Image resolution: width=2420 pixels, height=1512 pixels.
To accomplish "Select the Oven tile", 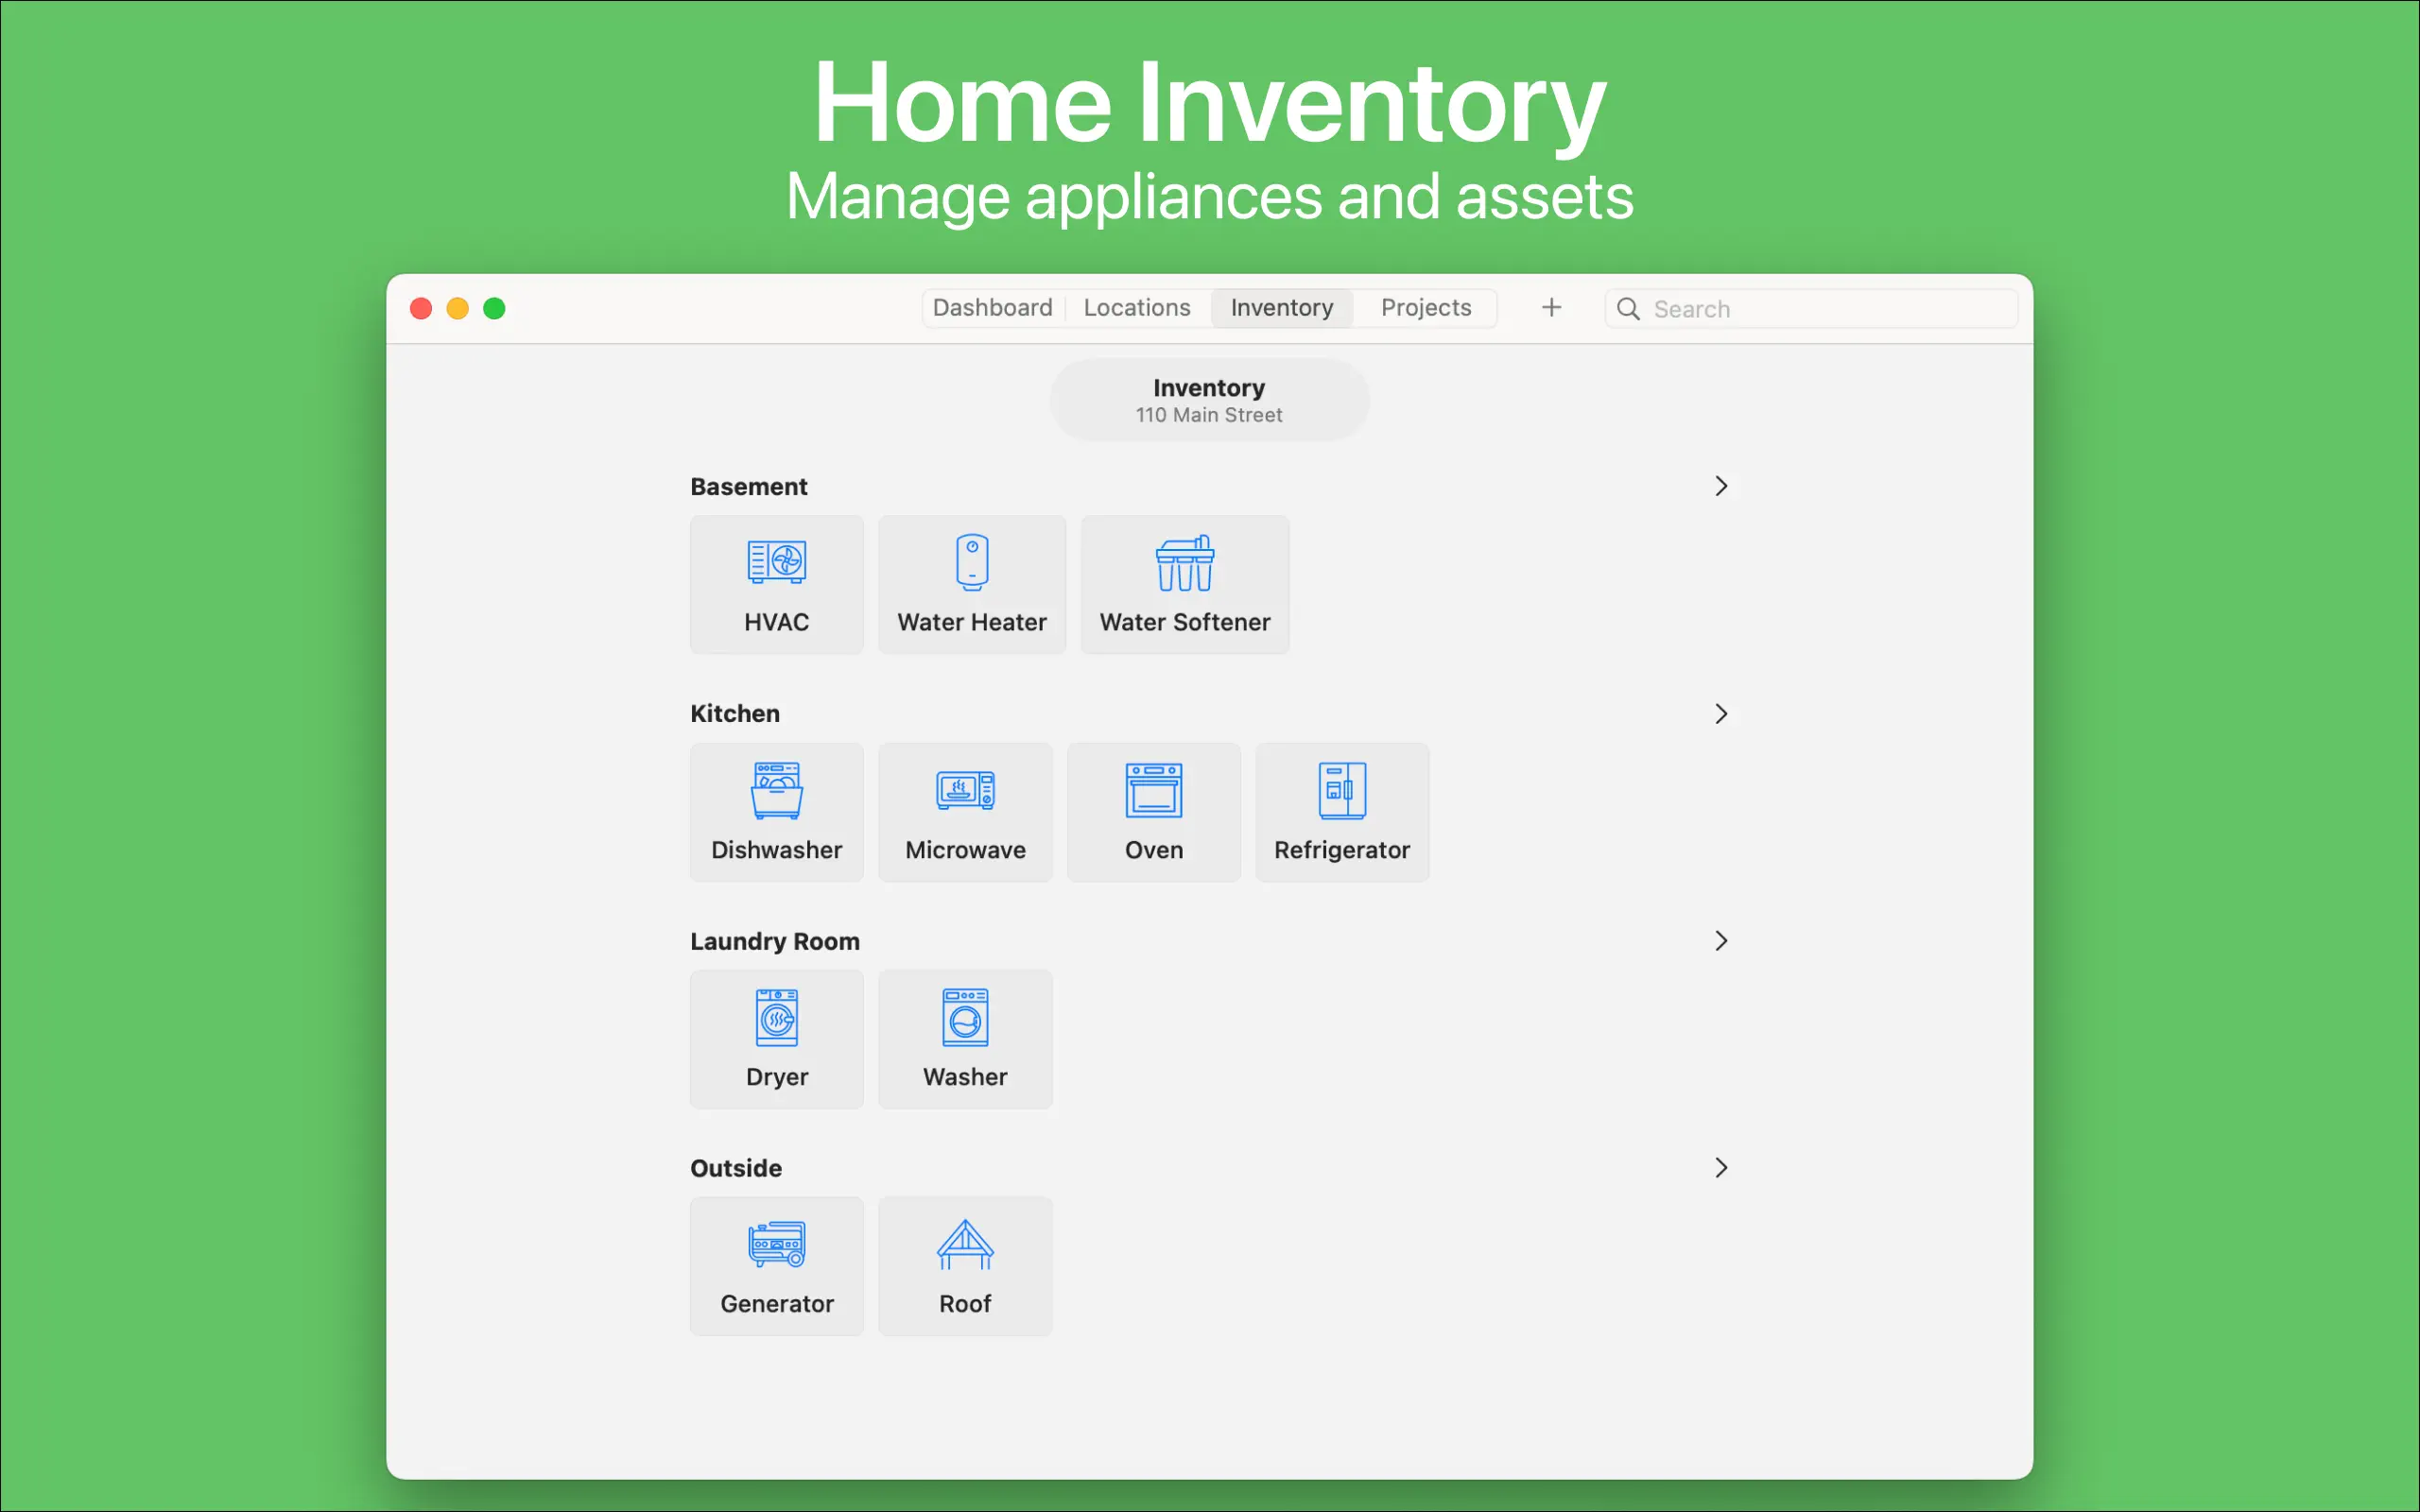I will coord(1153,812).
